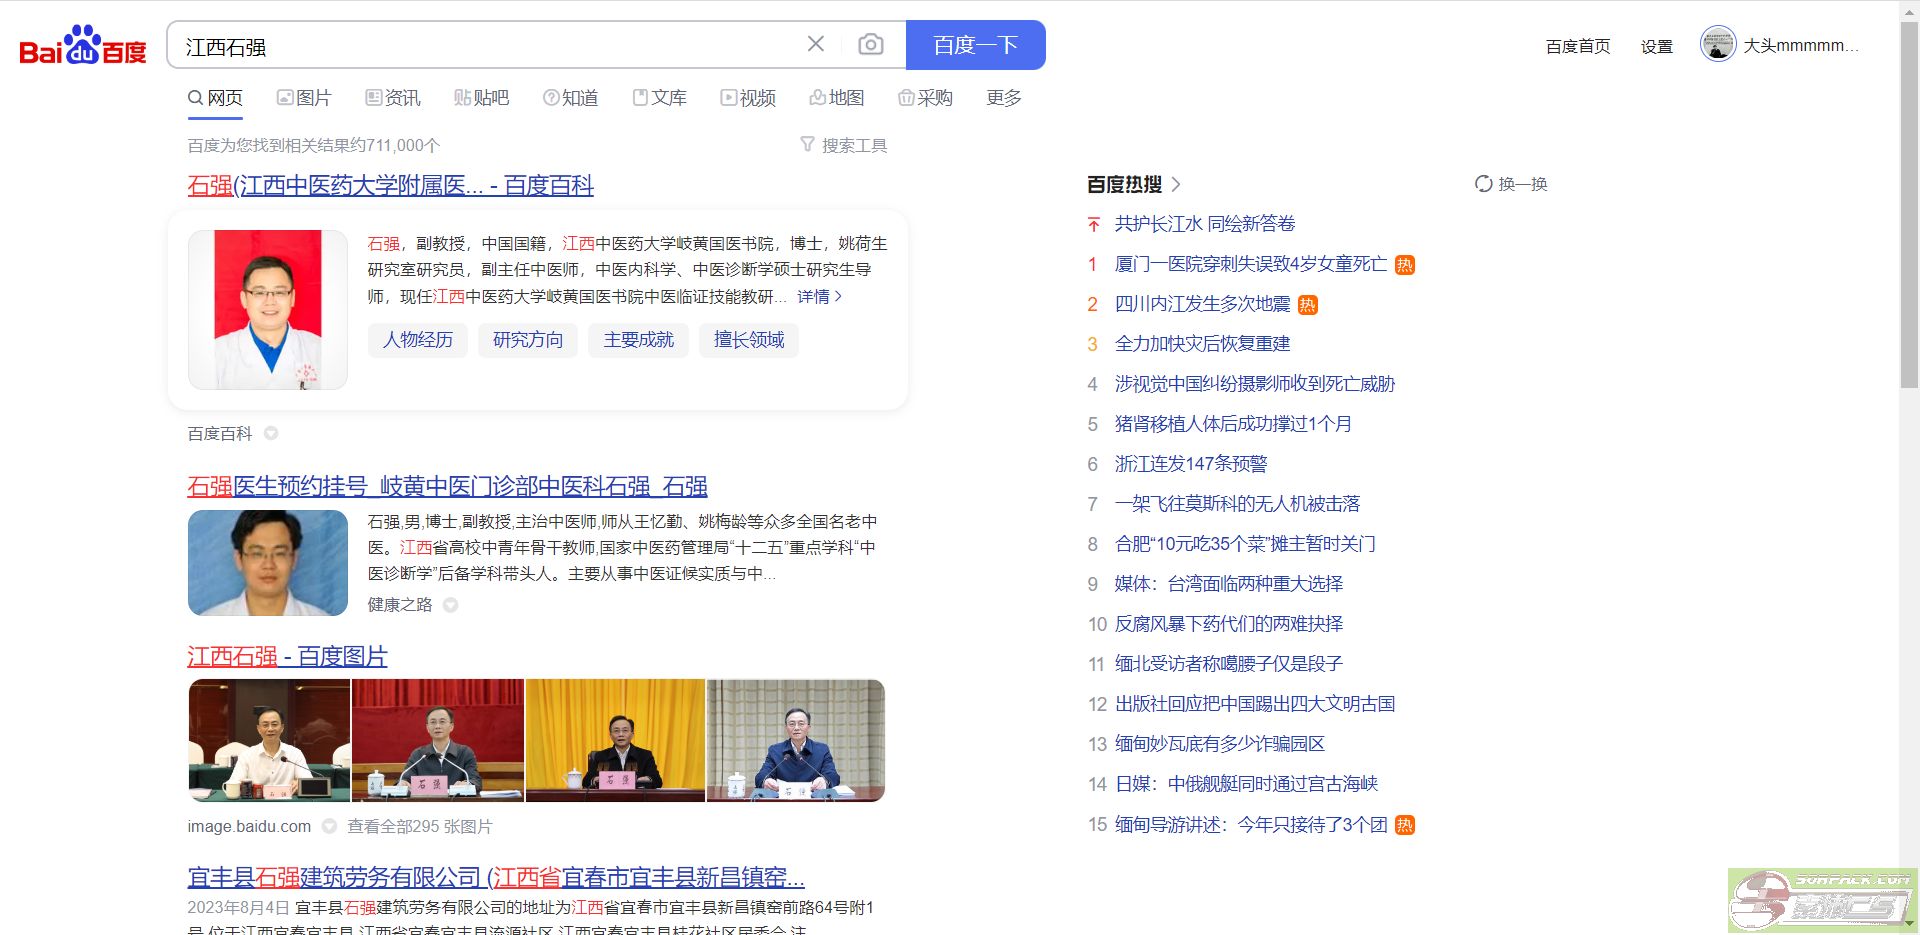
Task: Click second image with red curtain background
Action: 438,740
